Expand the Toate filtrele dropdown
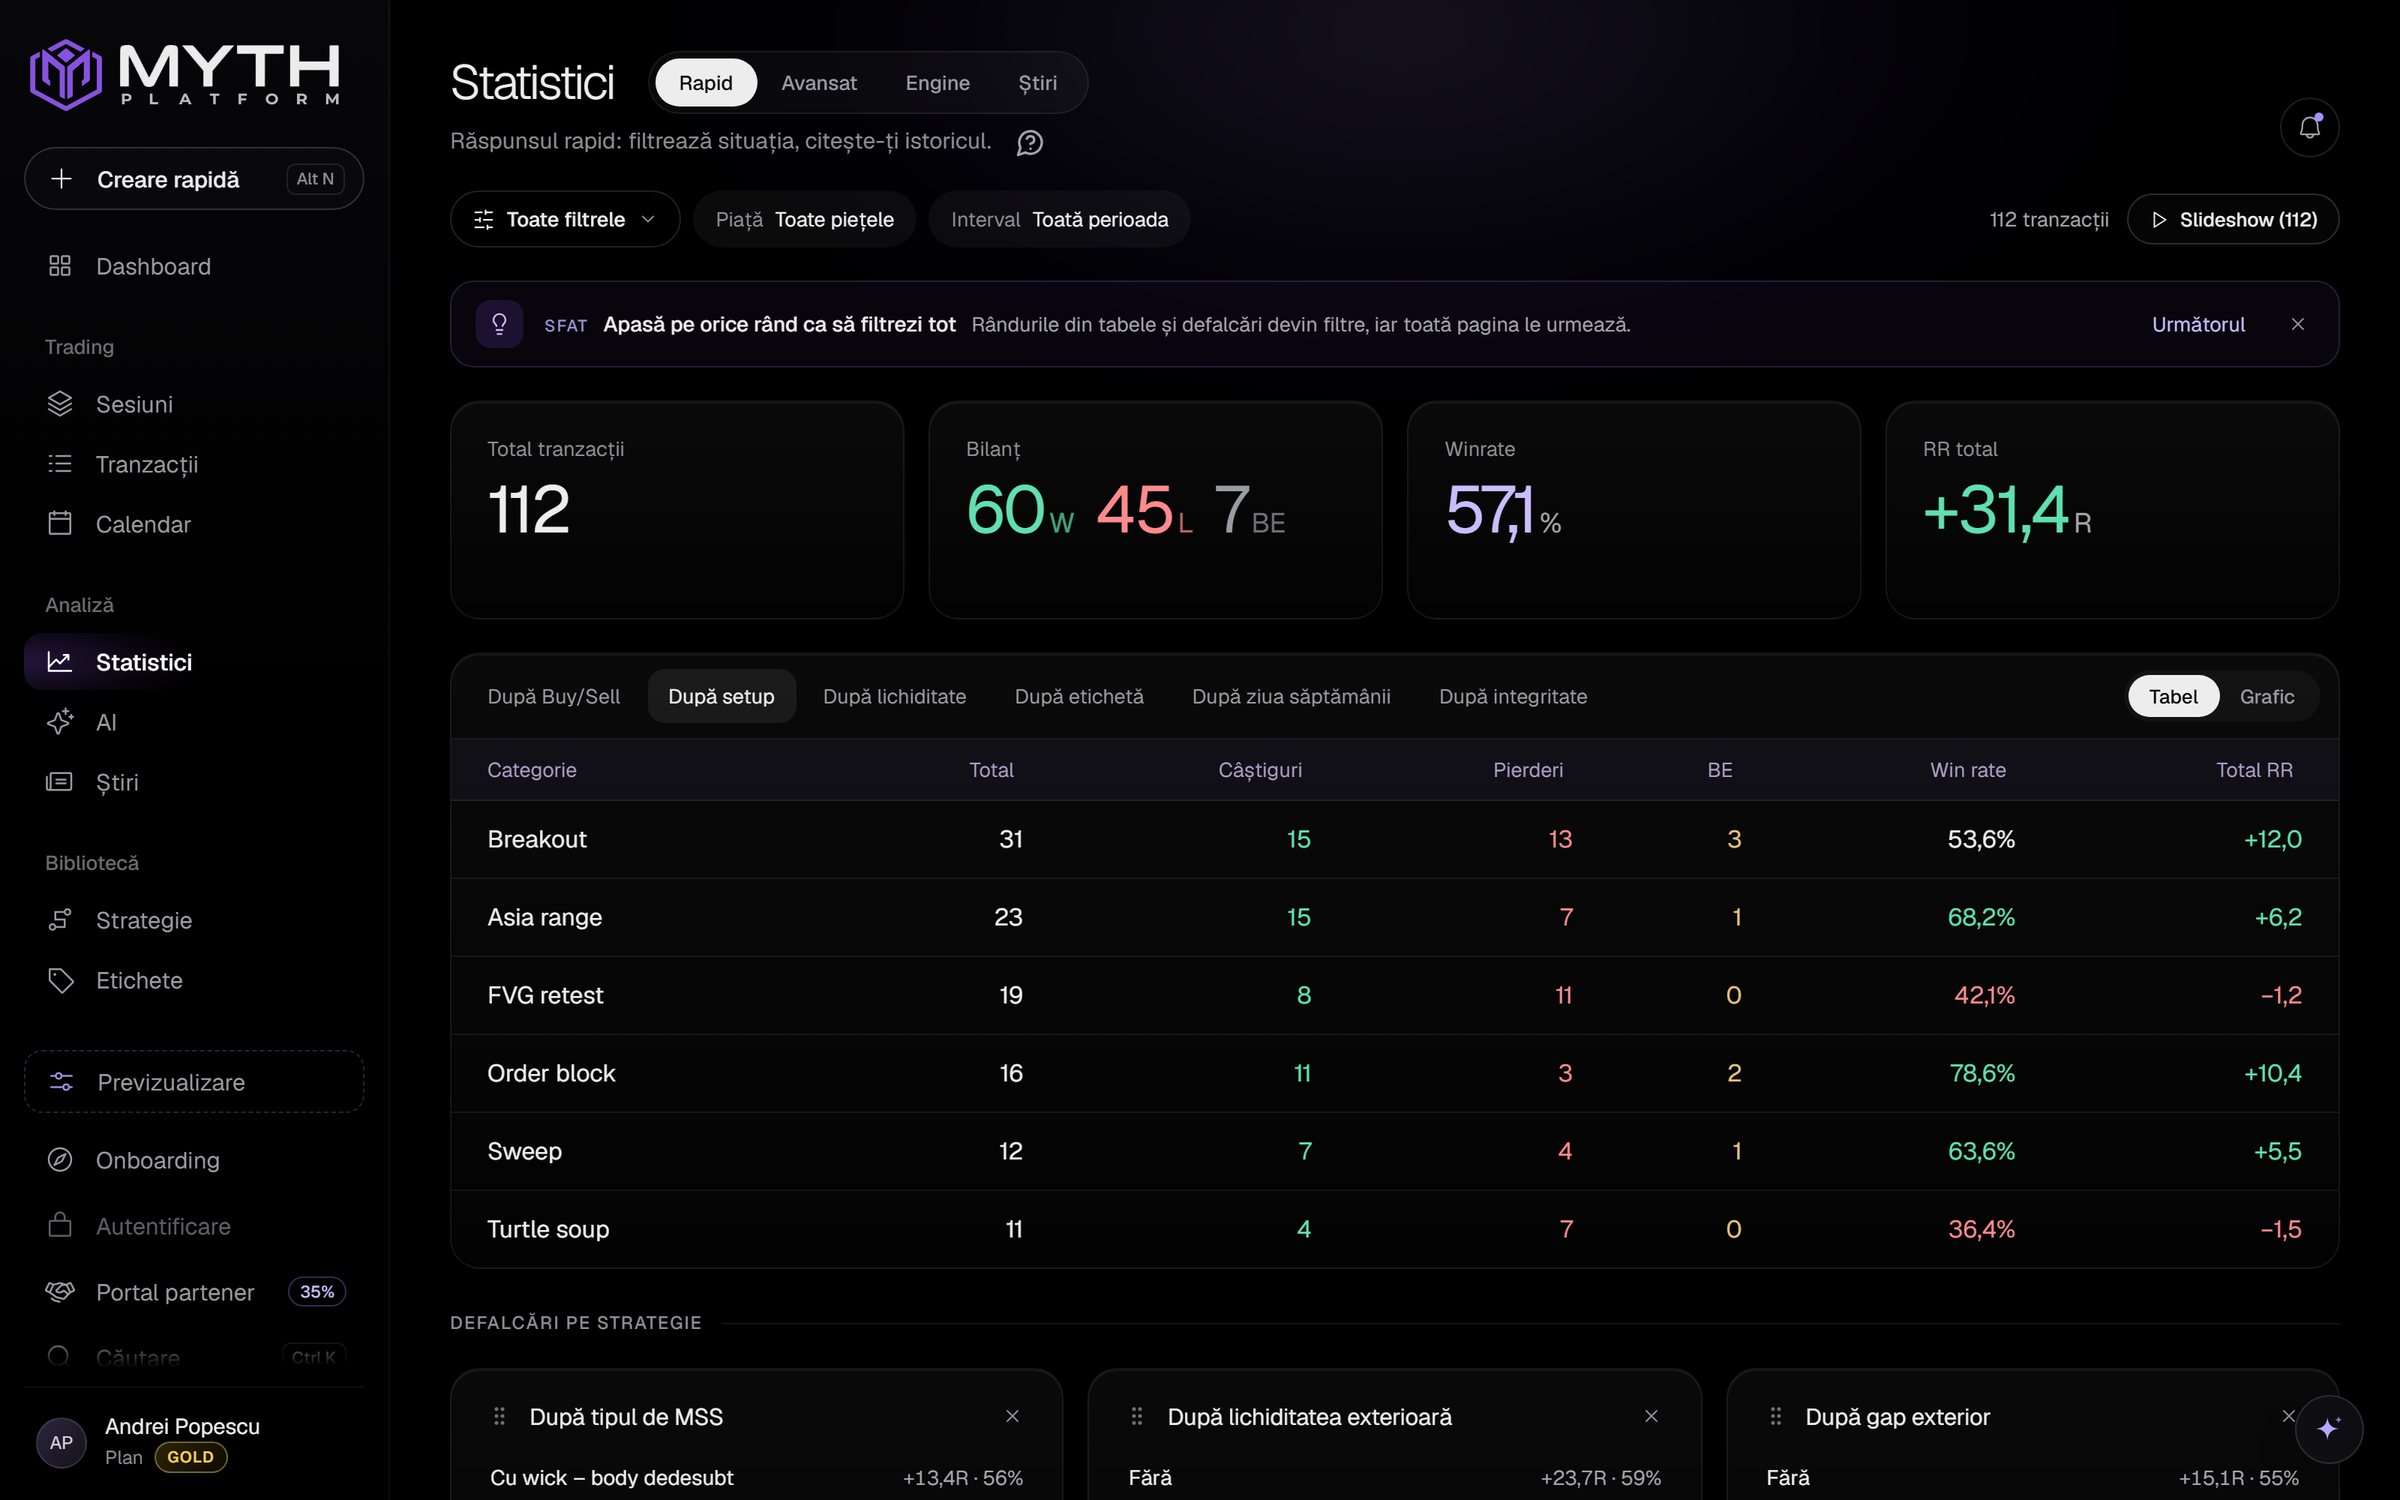Viewport: 2400px width, 1500px height. 565,219
